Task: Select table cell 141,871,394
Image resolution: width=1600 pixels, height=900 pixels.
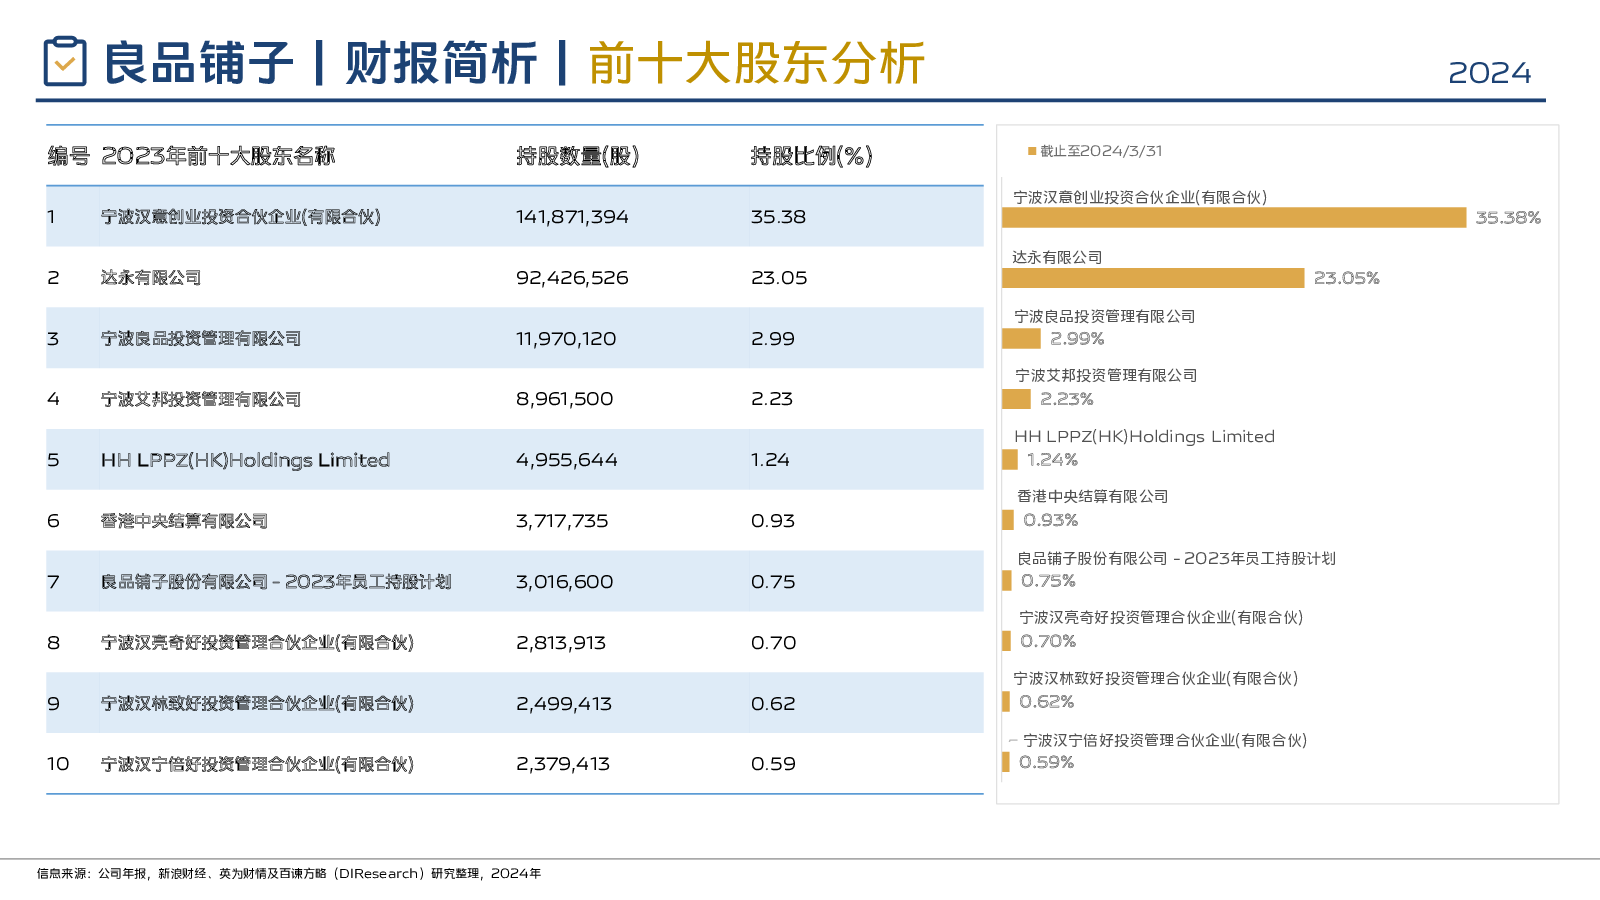Action: coord(572,217)
